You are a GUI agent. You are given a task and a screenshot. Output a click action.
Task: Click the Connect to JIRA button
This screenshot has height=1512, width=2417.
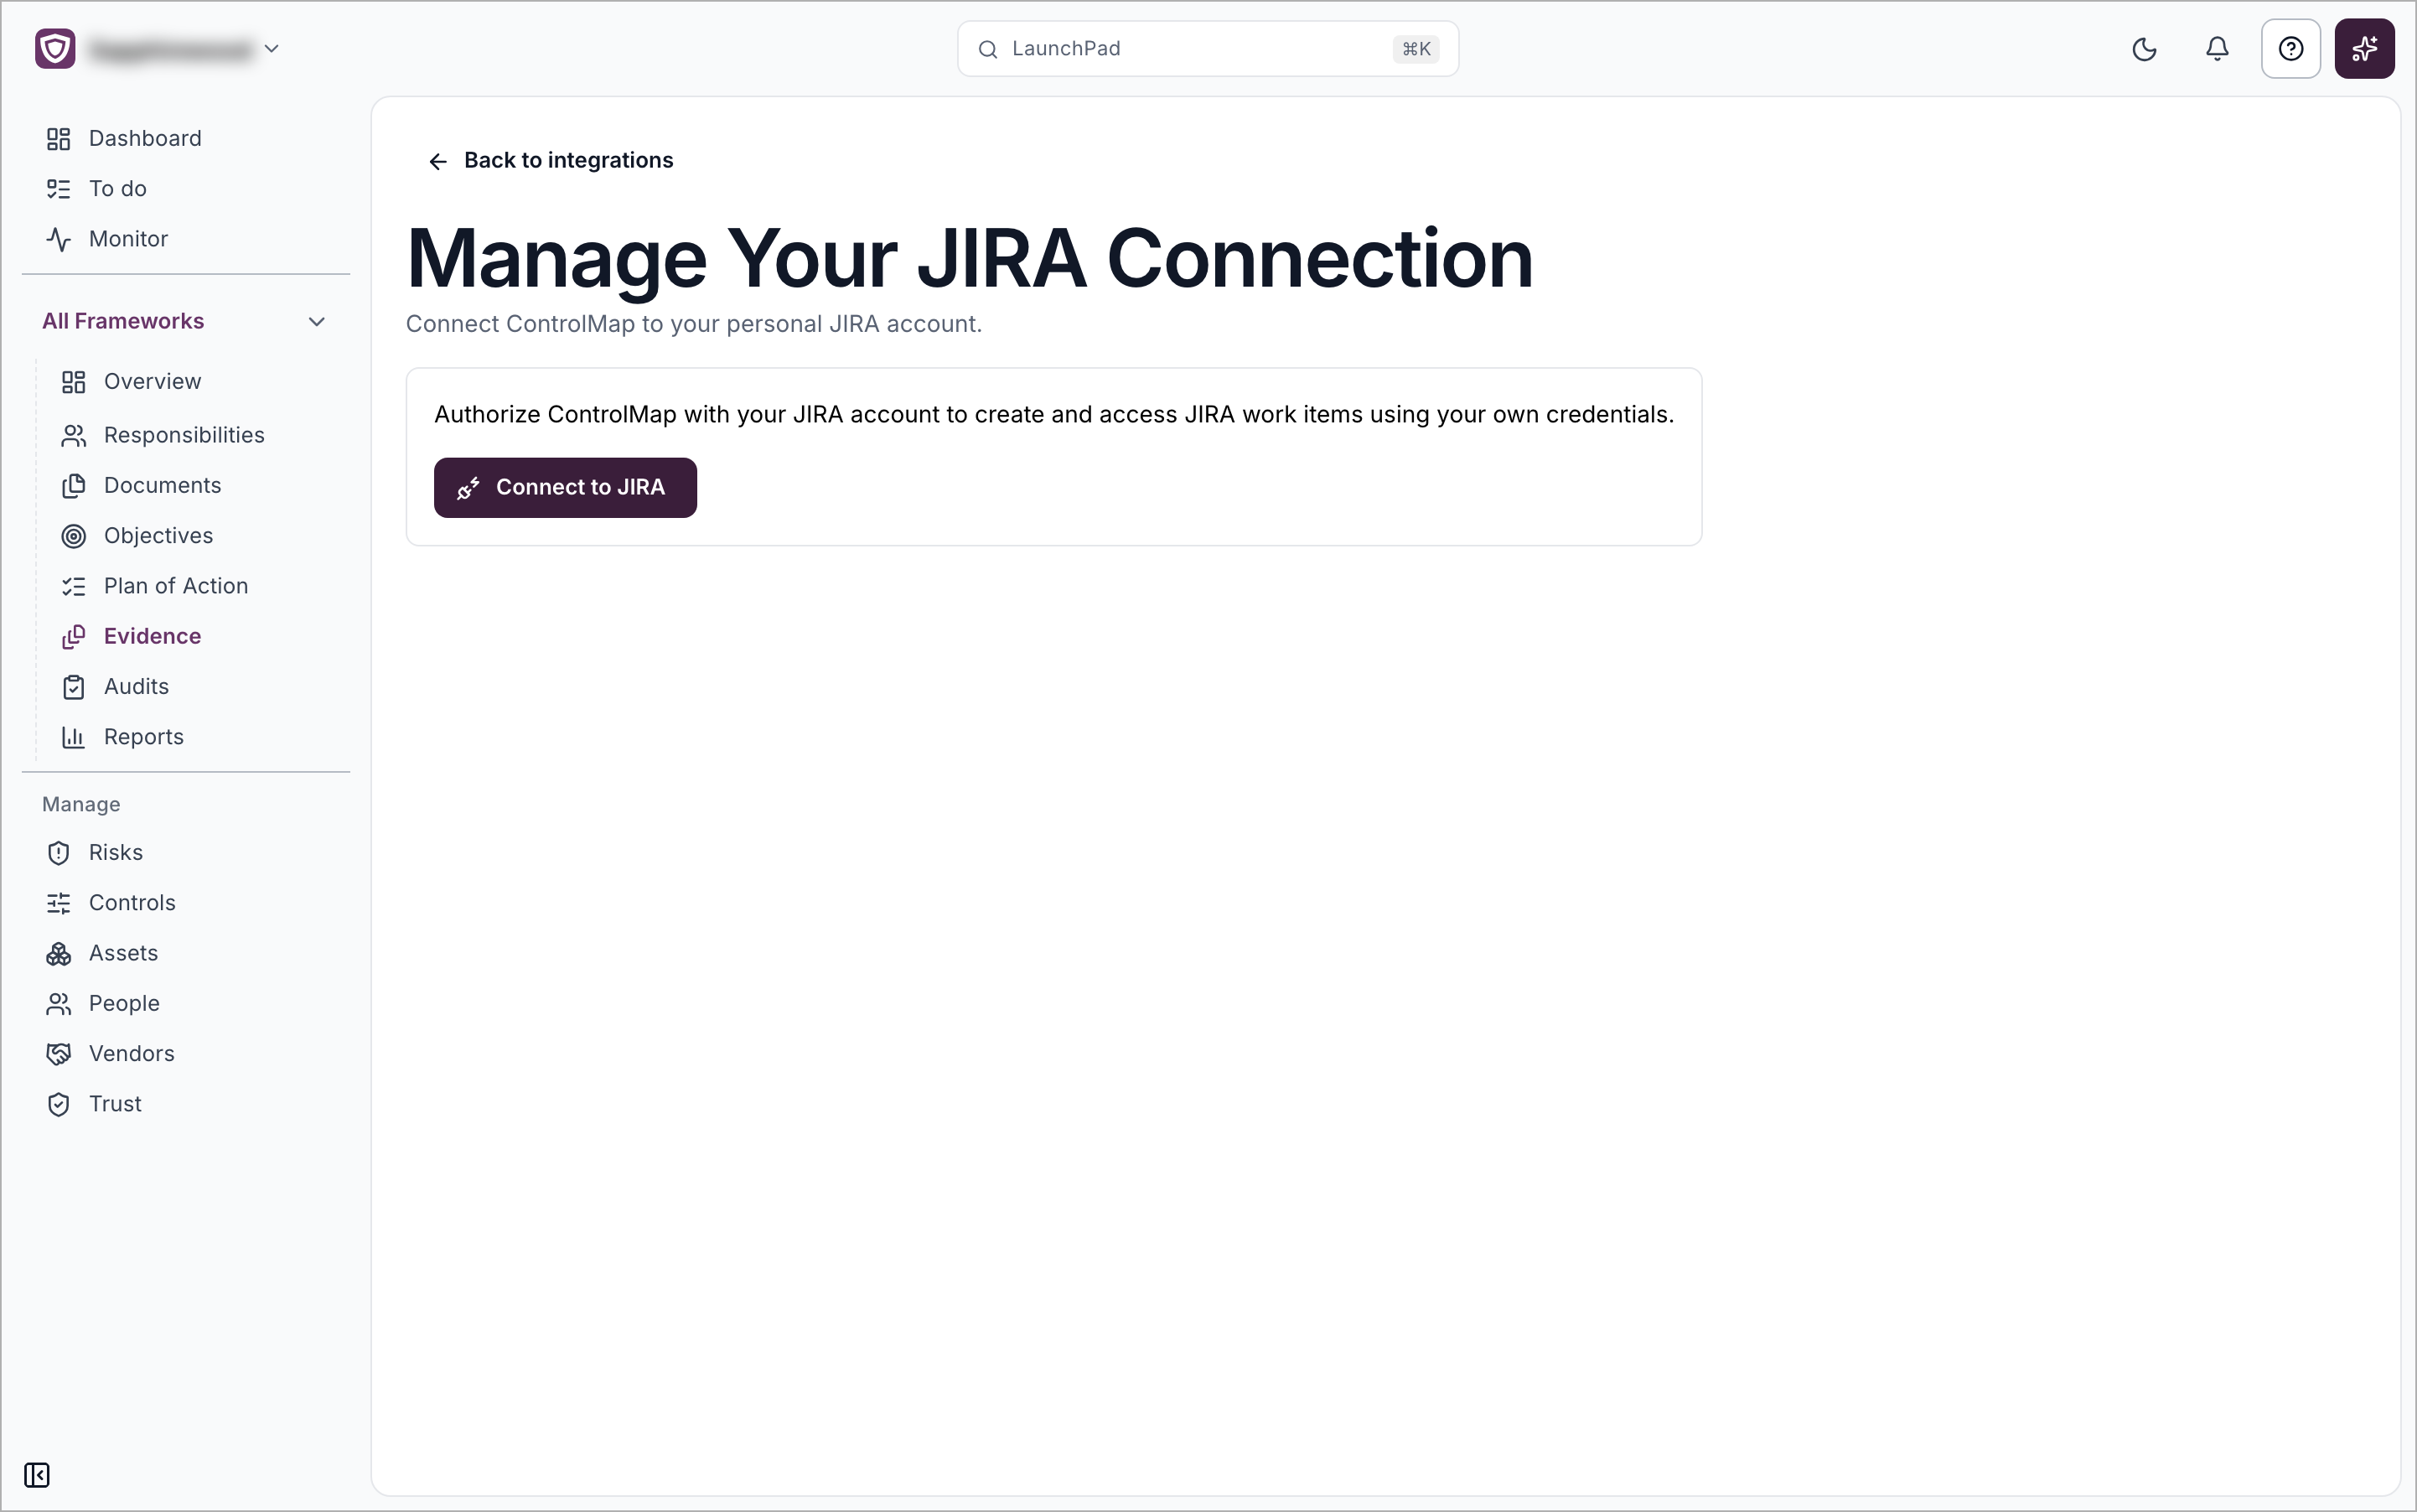click(x=565, y=488)
